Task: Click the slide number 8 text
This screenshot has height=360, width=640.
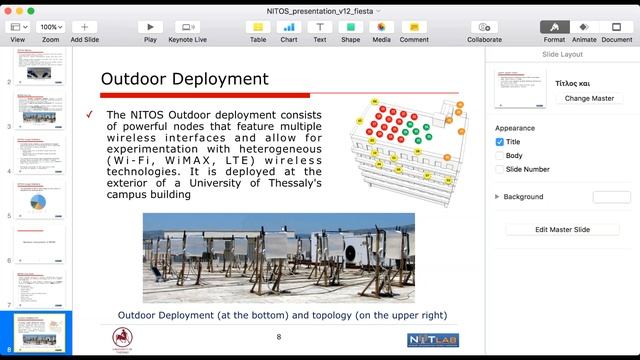Action: (279, 337)
